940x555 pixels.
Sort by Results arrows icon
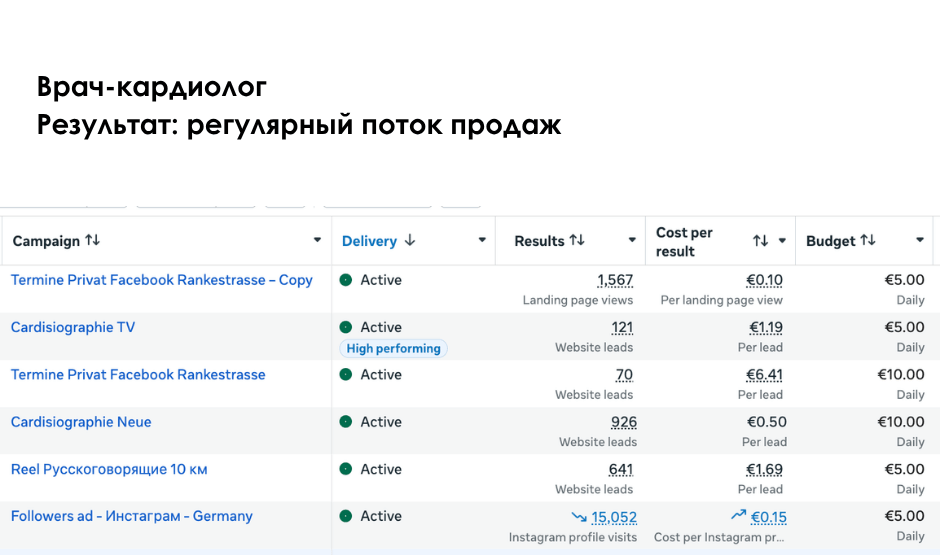pyautogui.click(x=577, y=240)
